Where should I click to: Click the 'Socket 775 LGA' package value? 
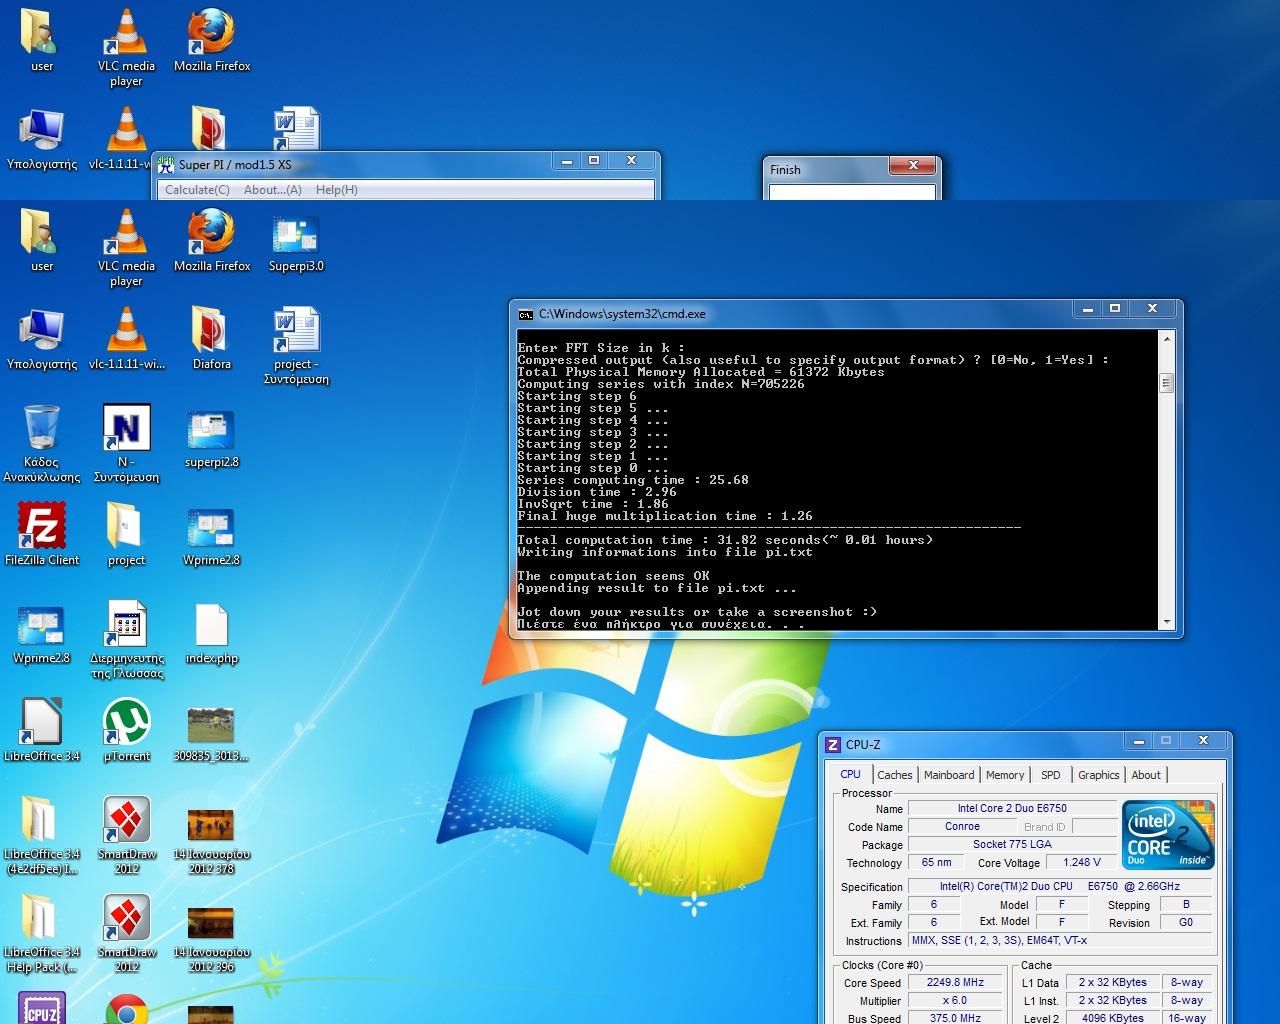coord(1012,844)
